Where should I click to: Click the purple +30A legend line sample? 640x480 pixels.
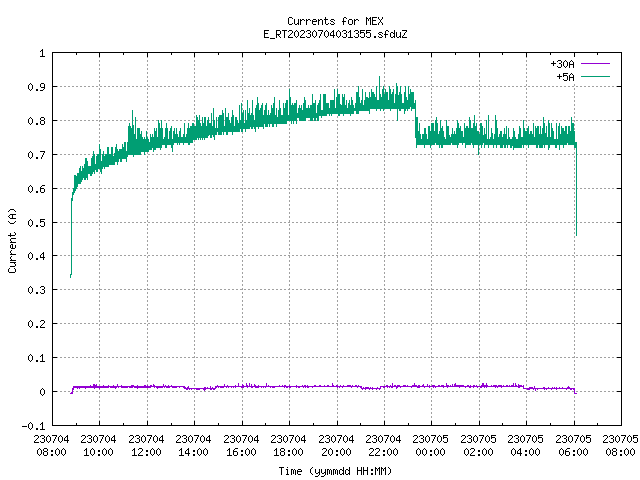click(x=596, y=64)
